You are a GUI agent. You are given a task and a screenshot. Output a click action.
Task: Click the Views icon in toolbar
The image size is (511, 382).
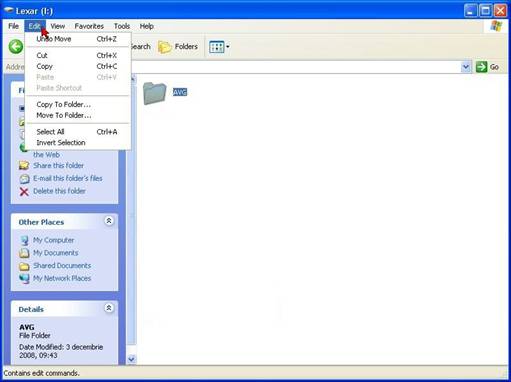coord(217,47)
